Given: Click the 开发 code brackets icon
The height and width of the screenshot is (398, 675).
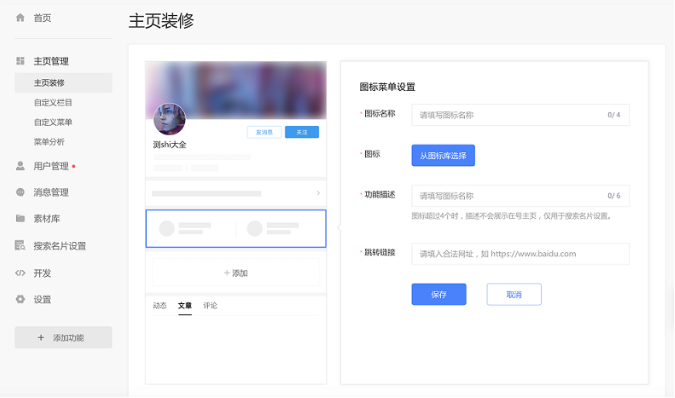Looking at the screenshot, I should click(x=20, y=273).
